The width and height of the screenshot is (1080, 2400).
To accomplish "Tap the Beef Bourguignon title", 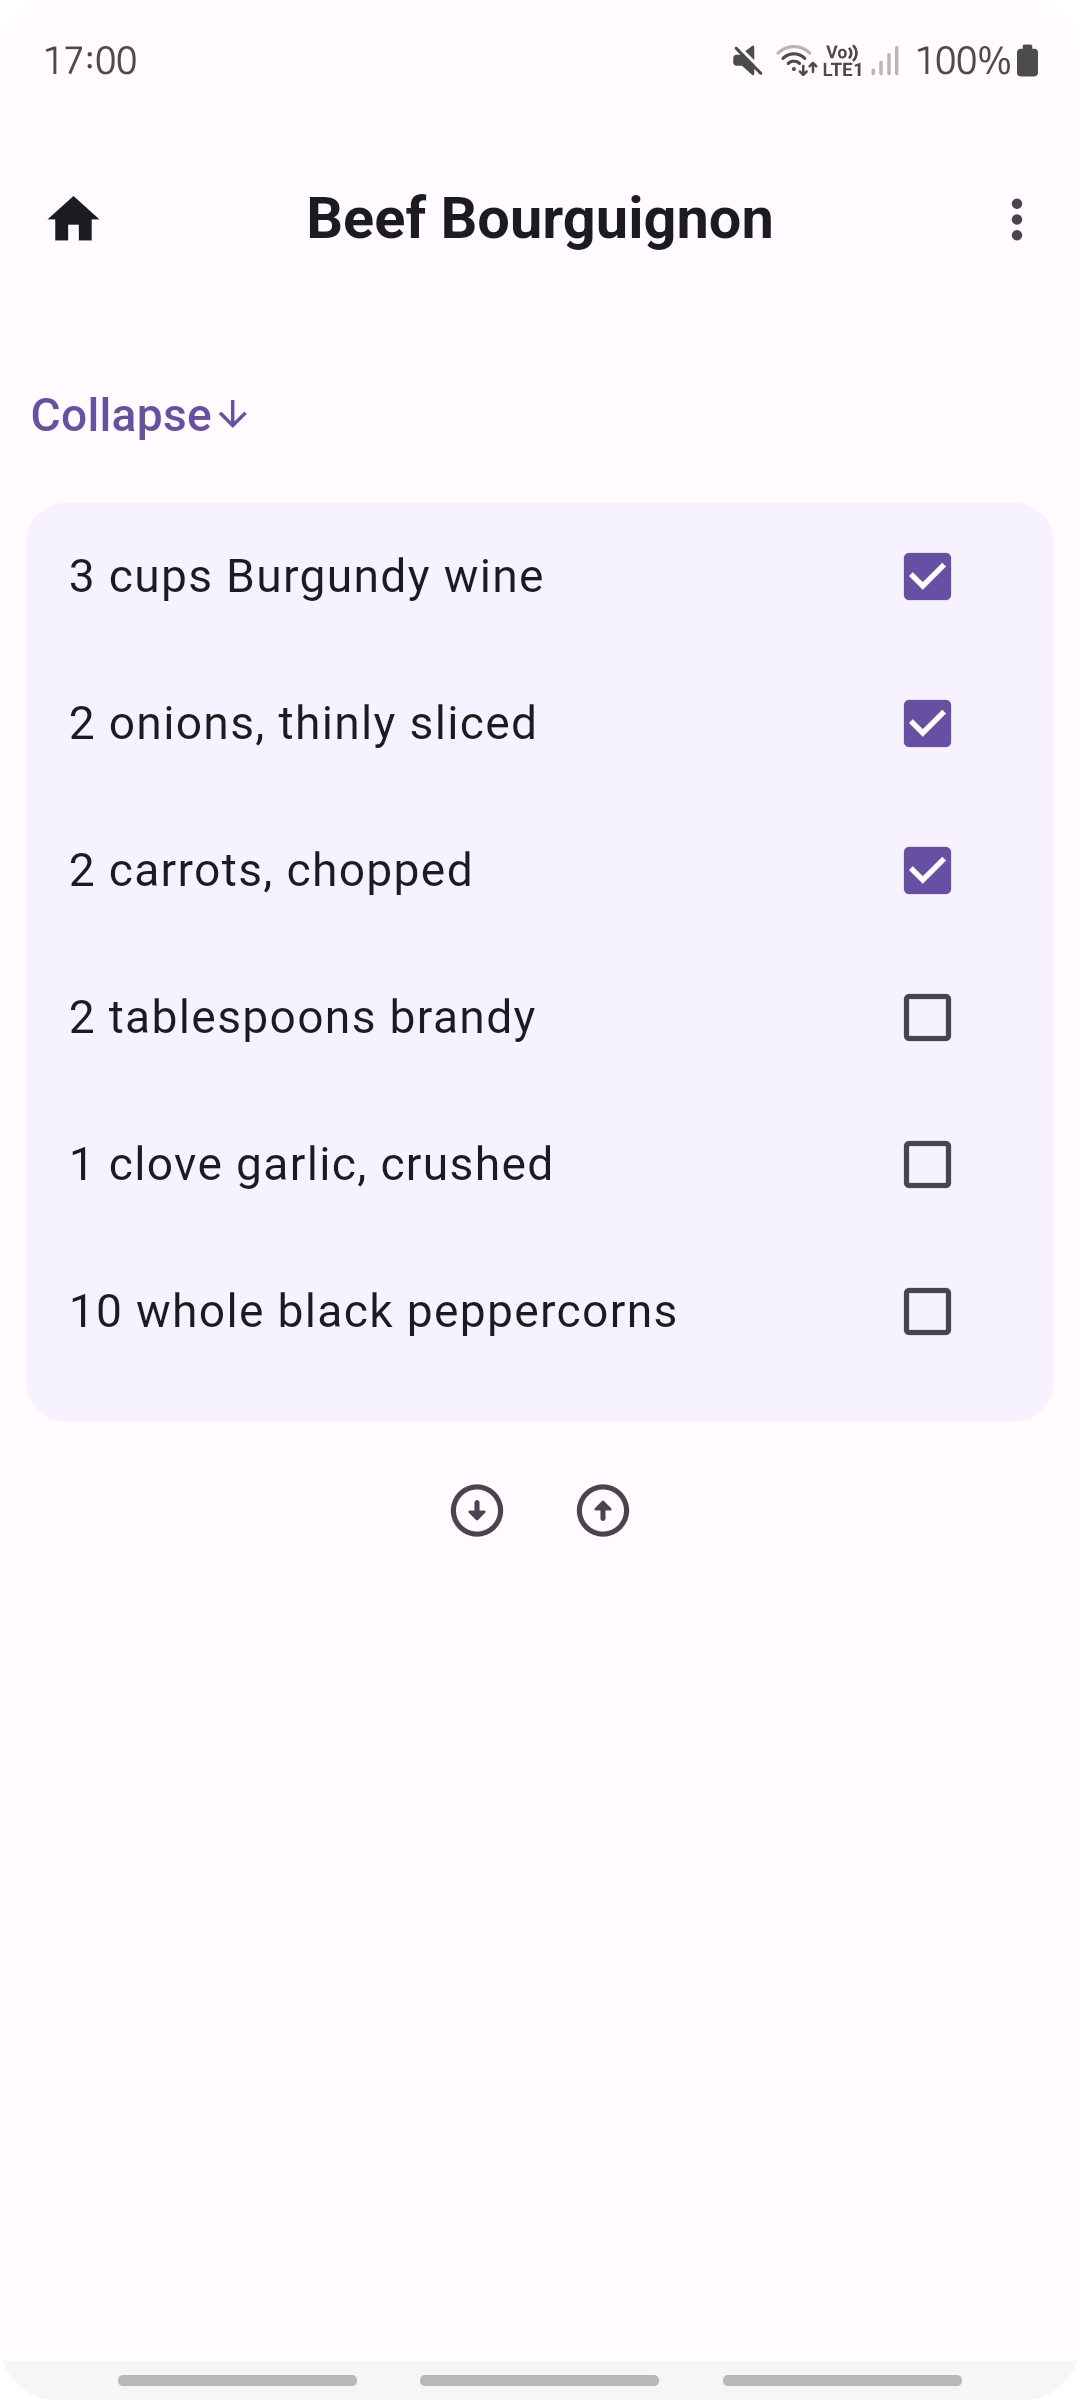I will coord(539,219).
